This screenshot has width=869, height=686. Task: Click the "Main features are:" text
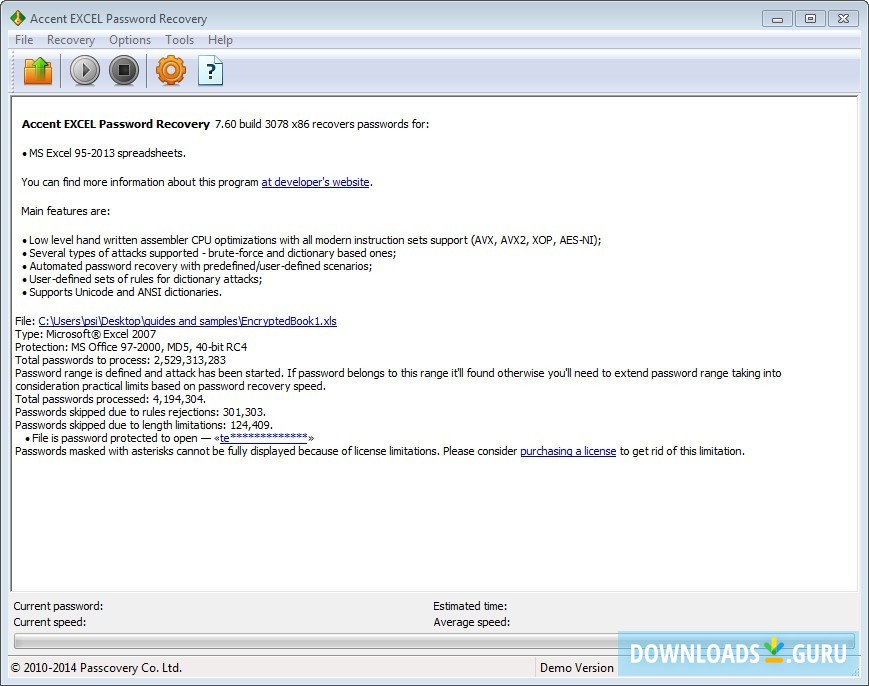65,211
